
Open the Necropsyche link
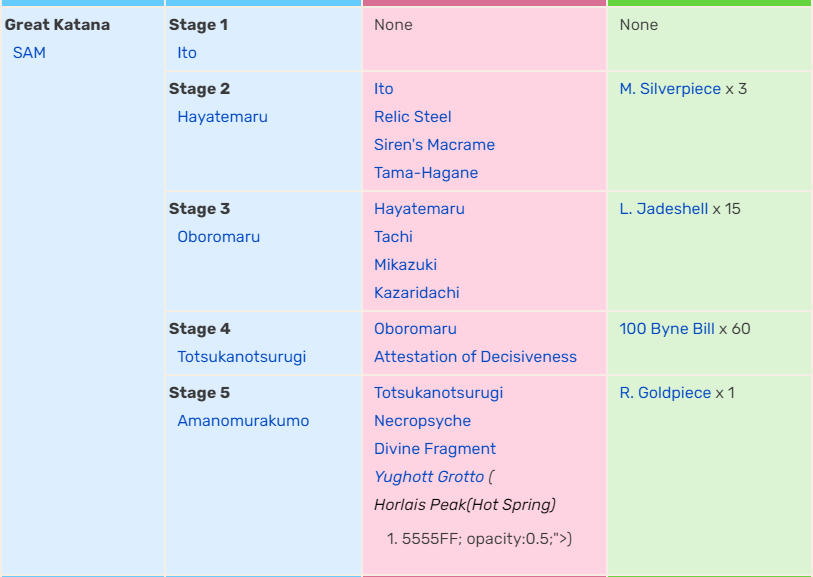pyautogui.click(x=422, y=421)
